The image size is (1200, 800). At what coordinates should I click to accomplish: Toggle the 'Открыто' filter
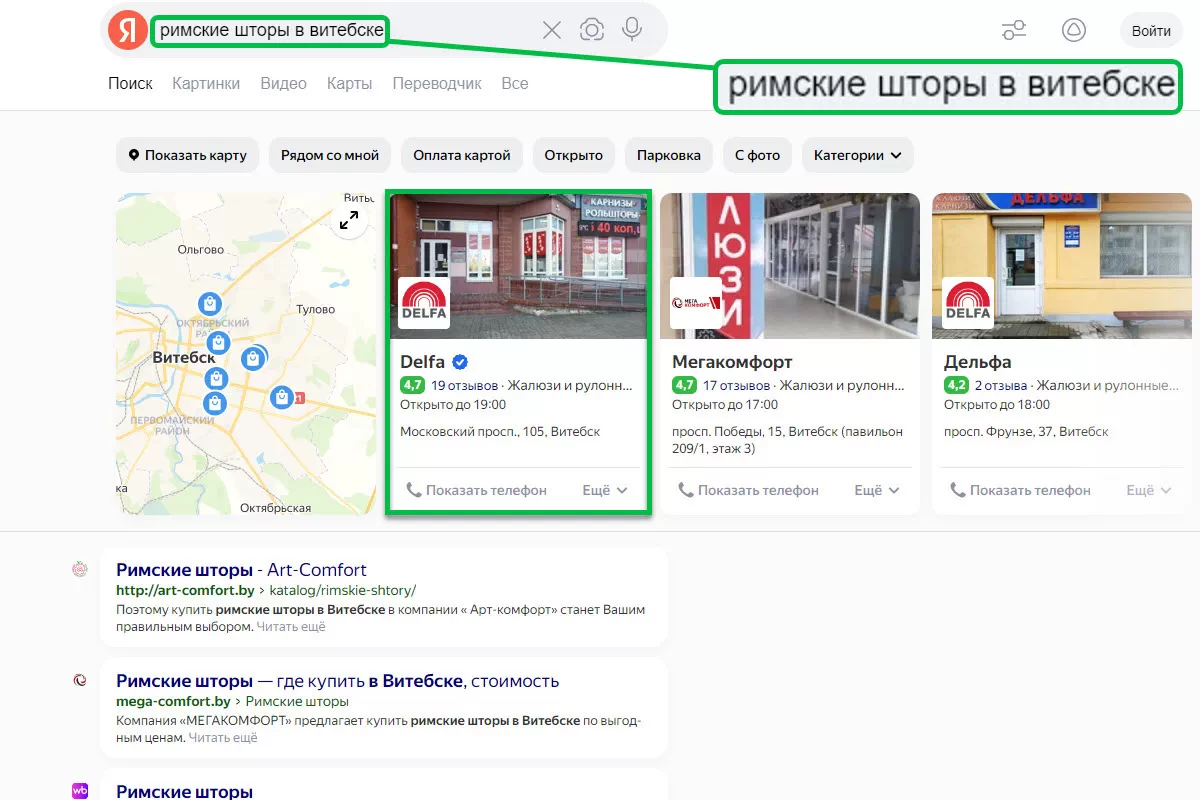573,155
